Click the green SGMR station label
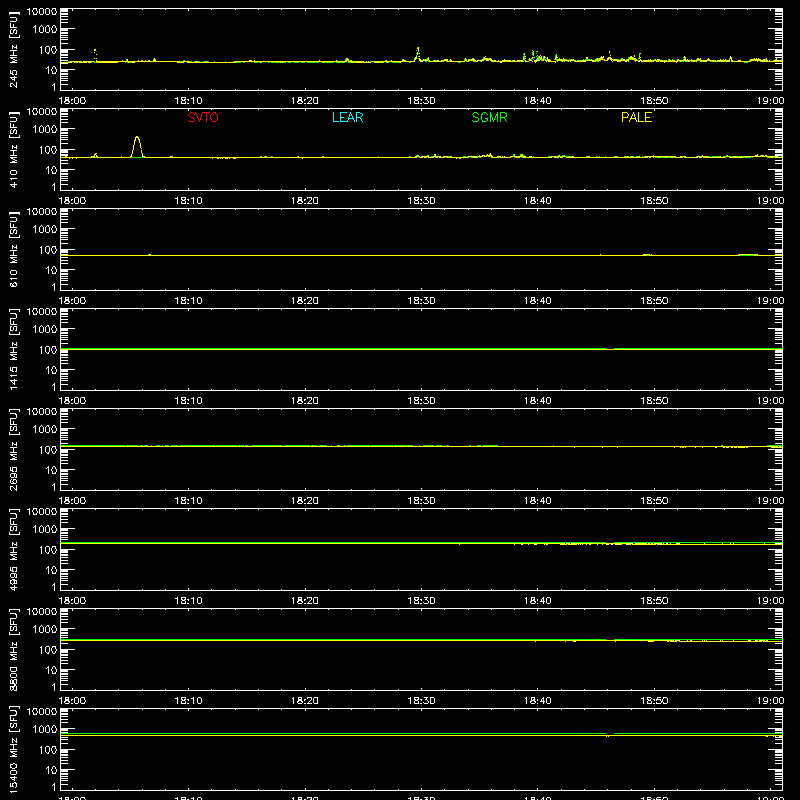The height and width of the screenshot is (800, 800). [x=489, y=117]
